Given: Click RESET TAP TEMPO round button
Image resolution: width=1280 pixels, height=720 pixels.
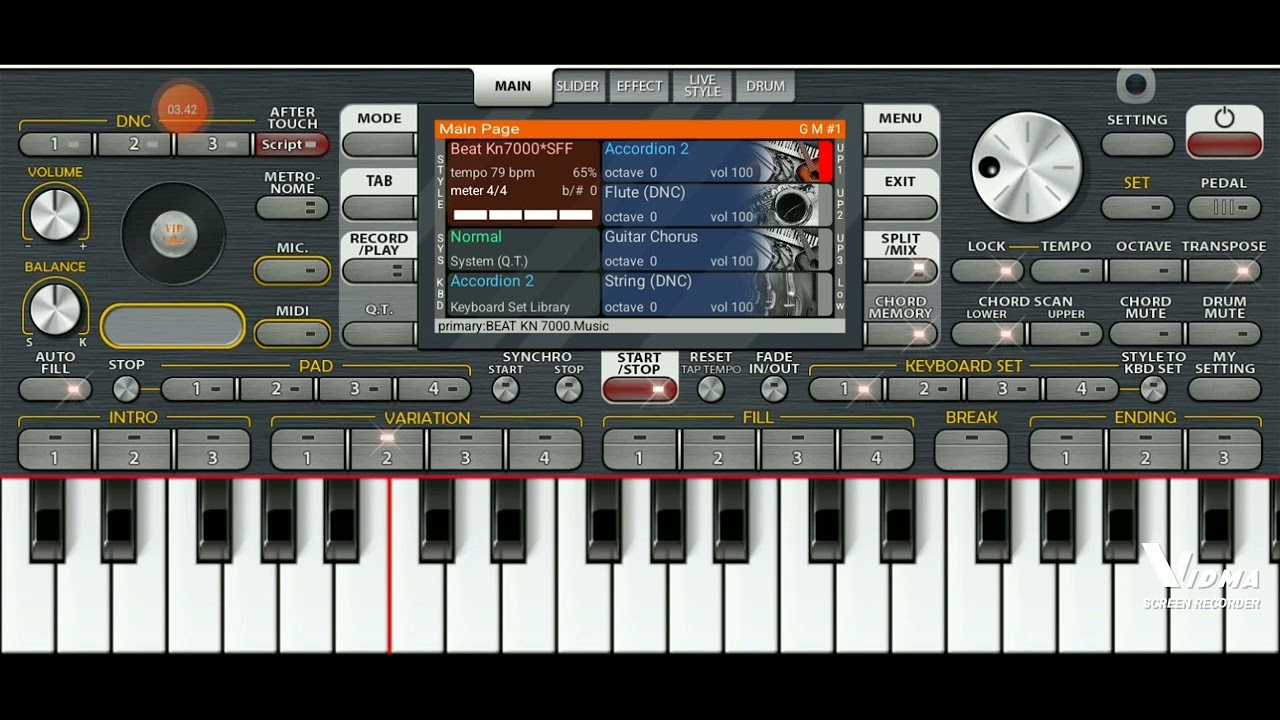Looking at the screenshot, I should (711, 389).
